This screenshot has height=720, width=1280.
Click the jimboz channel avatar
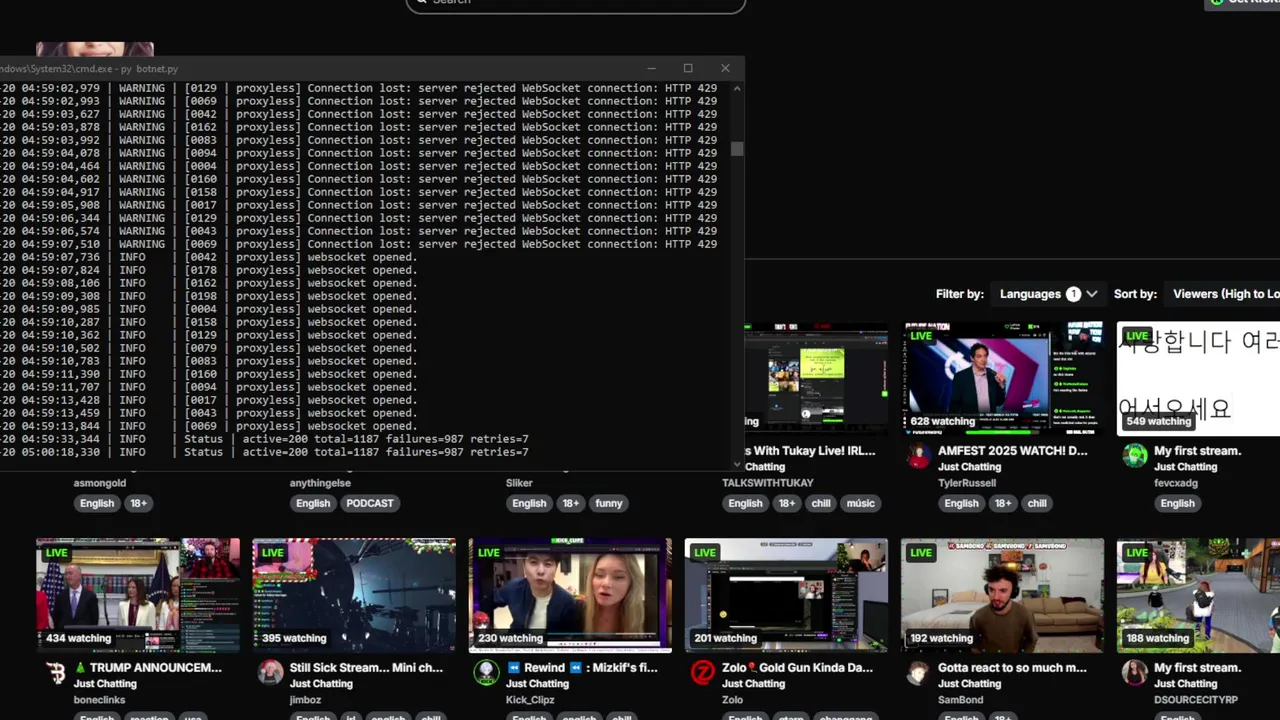click(x=270, y=672)
